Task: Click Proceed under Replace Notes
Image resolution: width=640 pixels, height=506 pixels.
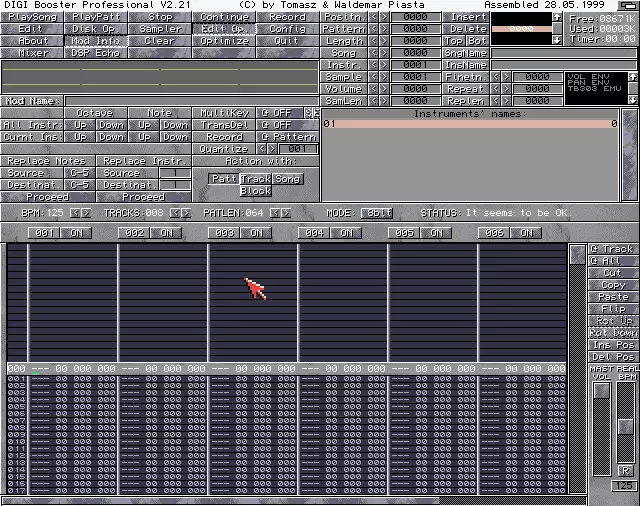Action: coord(48,197)
